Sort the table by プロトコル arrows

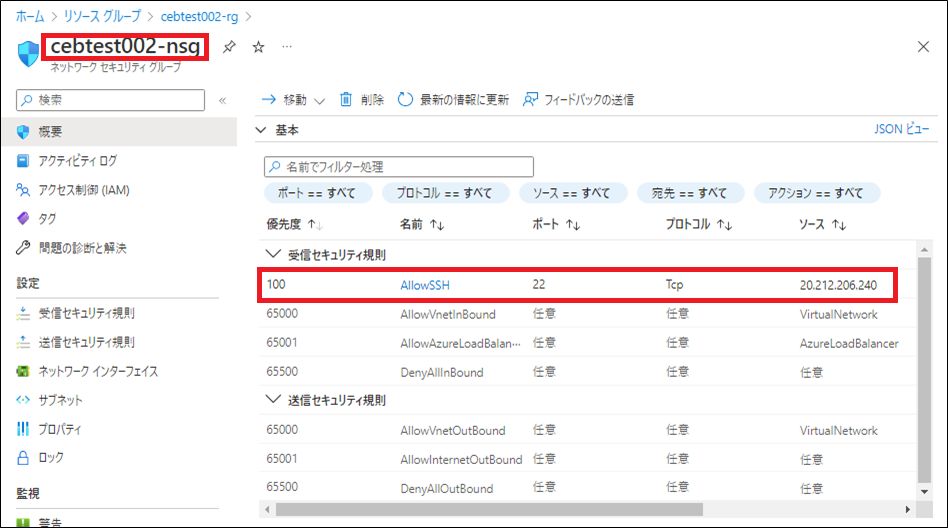point(724,225)
